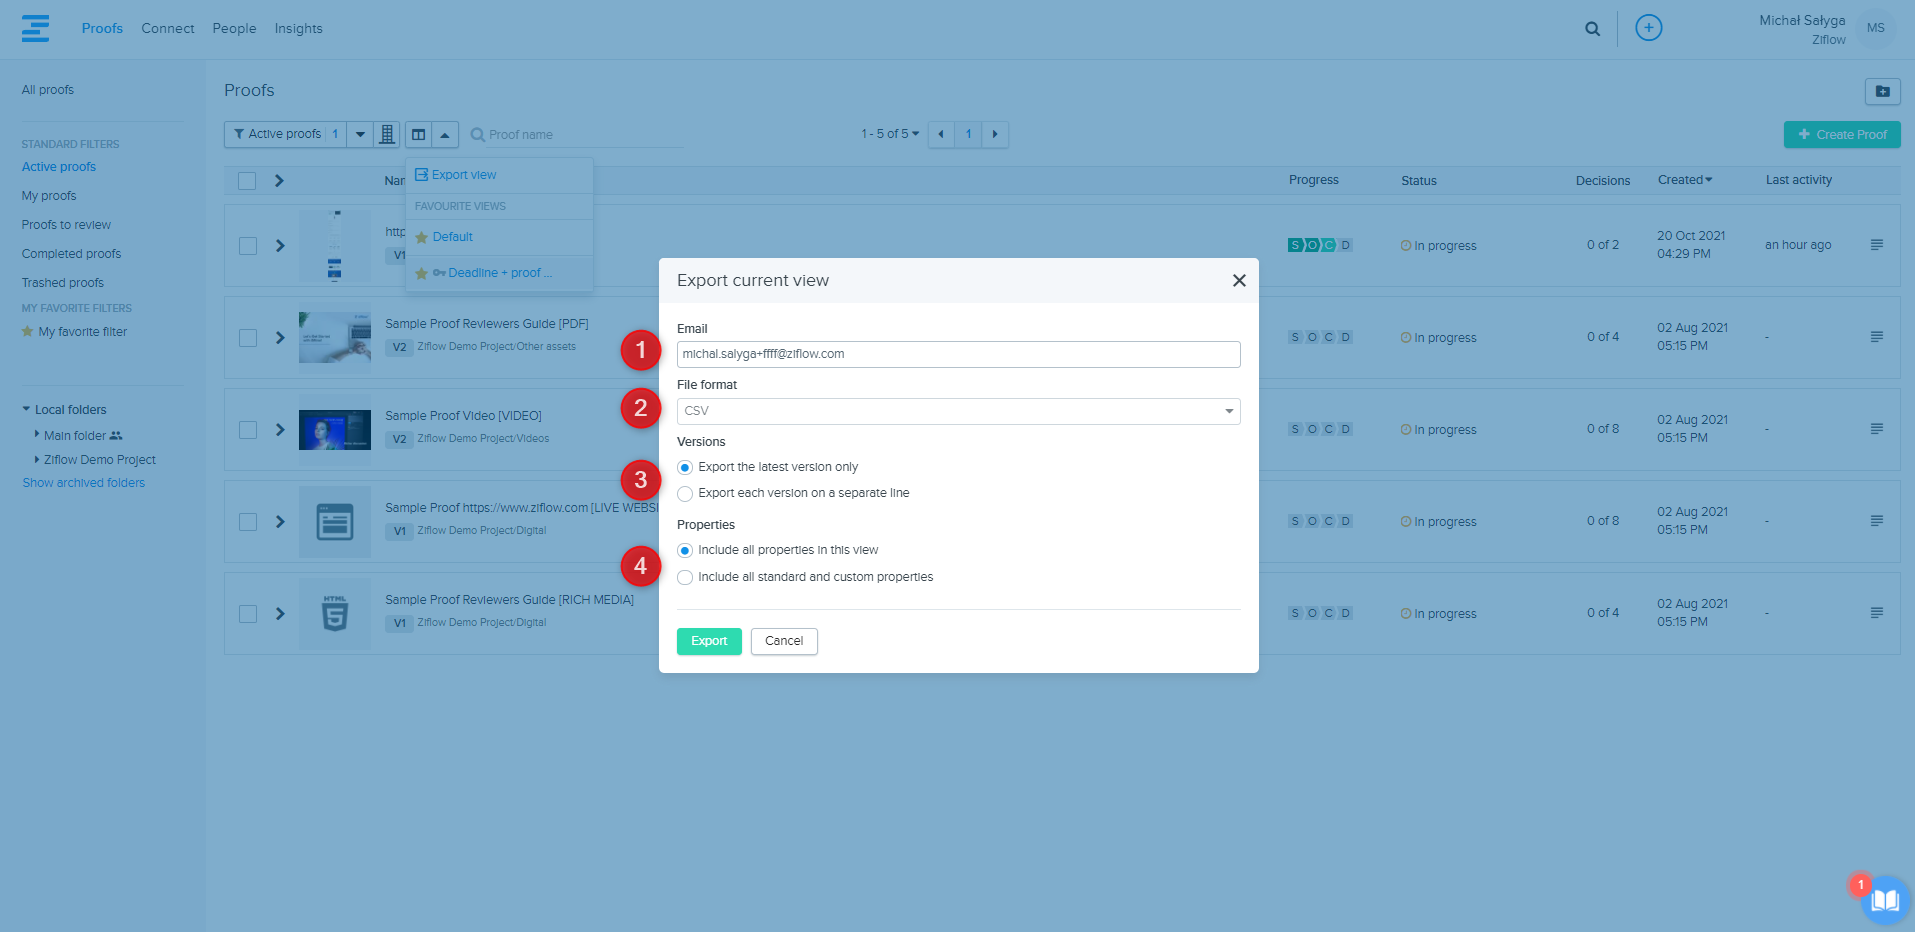Click the Cancel button

[784, 641]
